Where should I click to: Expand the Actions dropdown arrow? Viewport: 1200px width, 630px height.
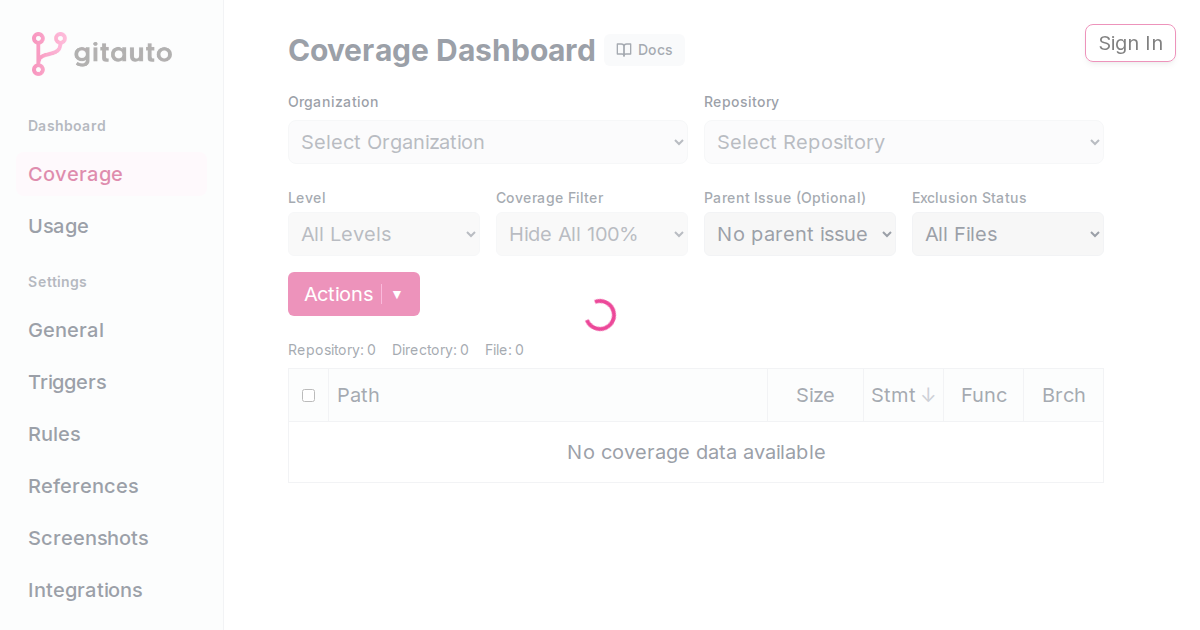[397, 294]
